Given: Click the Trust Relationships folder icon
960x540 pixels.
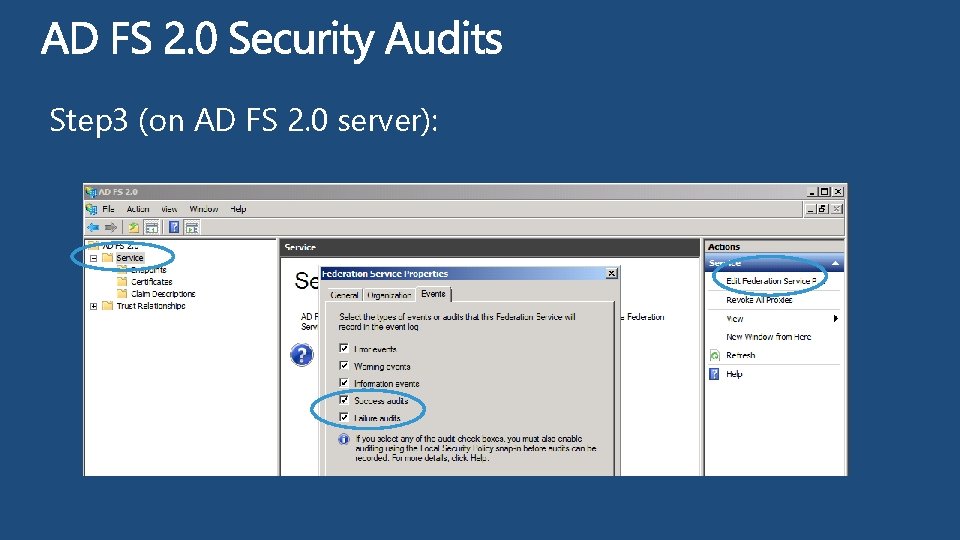Looking at the screenshot, I should pos(108,306).
